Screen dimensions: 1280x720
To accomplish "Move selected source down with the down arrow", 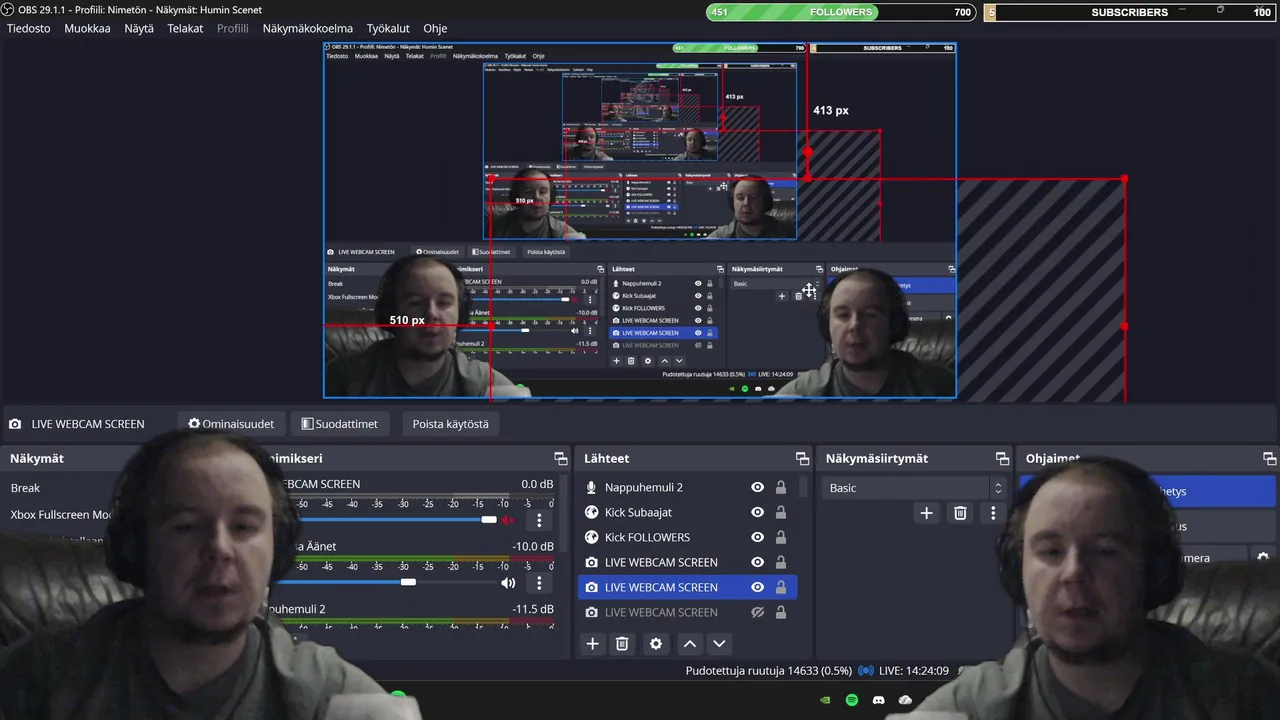I will [x=719, y=644].
